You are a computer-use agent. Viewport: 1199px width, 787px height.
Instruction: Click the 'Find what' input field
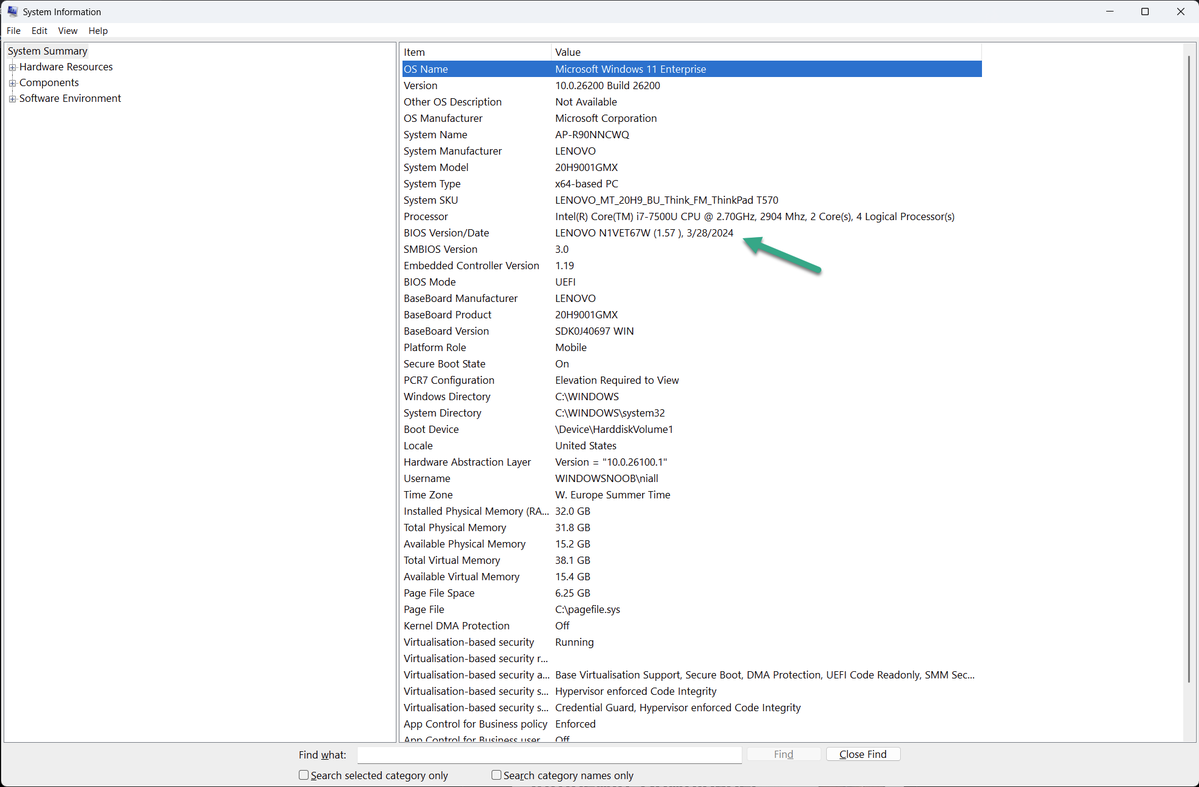[x=549, y=755]
